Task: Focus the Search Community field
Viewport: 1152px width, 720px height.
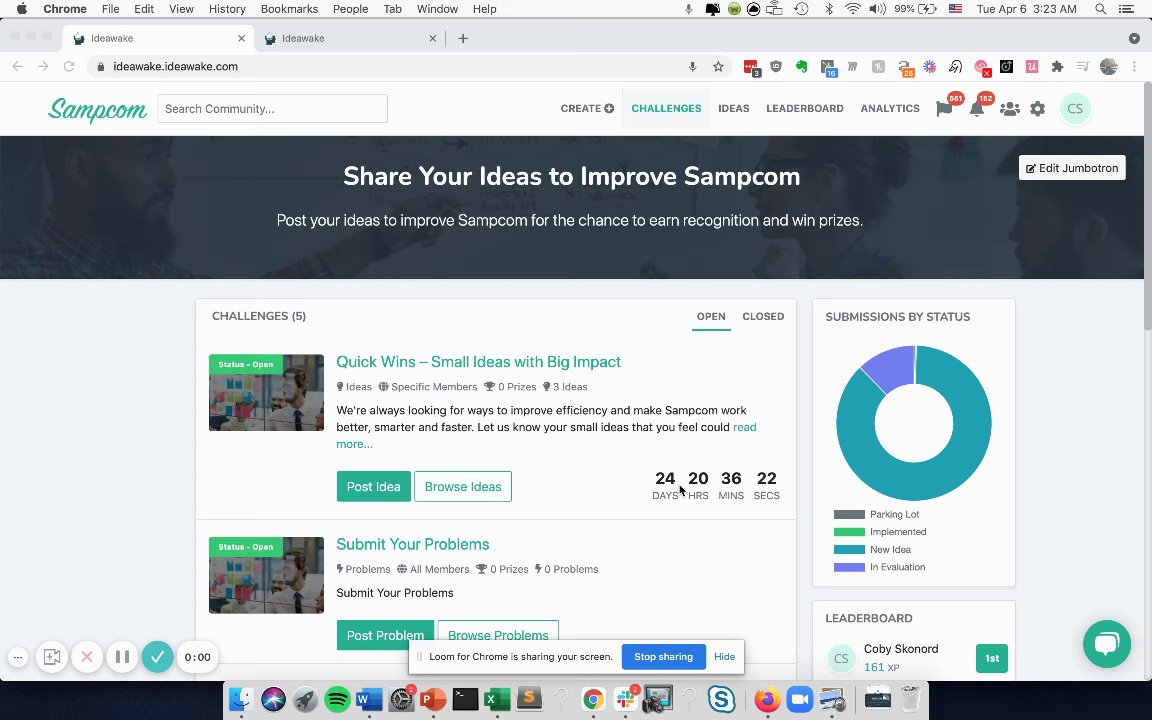Action: [273, 109]
